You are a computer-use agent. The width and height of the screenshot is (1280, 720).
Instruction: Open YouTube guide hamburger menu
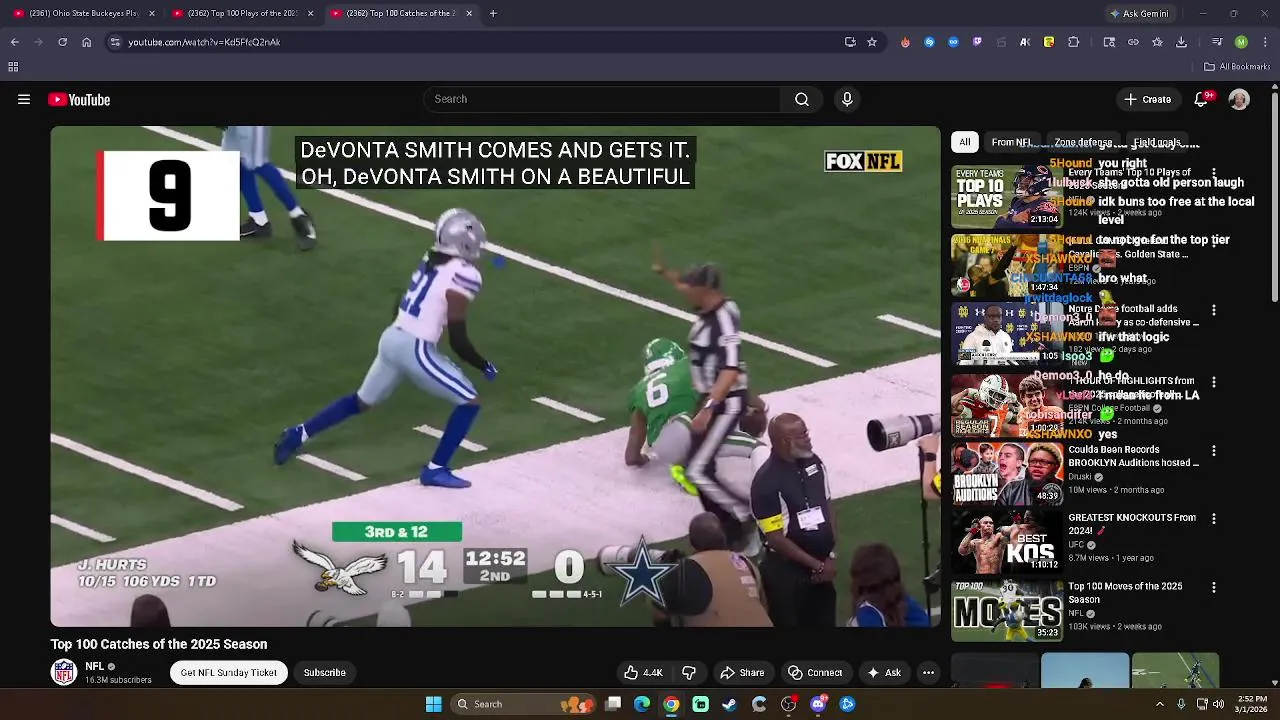pyautogui.click(x=24, y=99)
